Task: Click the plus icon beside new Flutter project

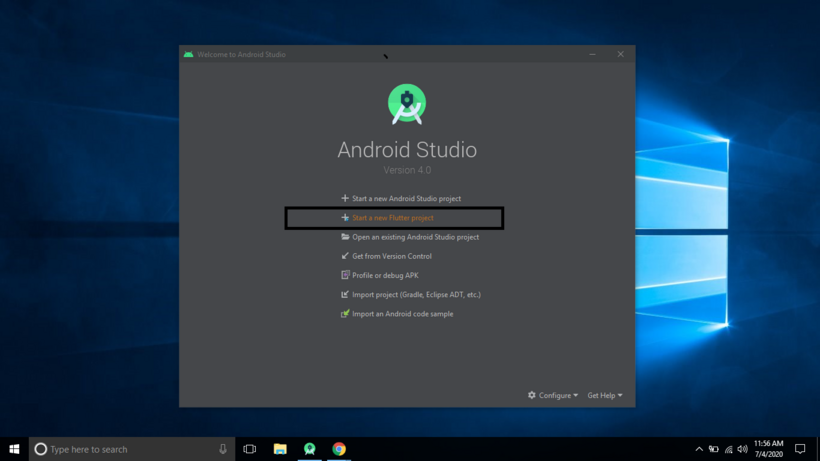Action: 345,218
